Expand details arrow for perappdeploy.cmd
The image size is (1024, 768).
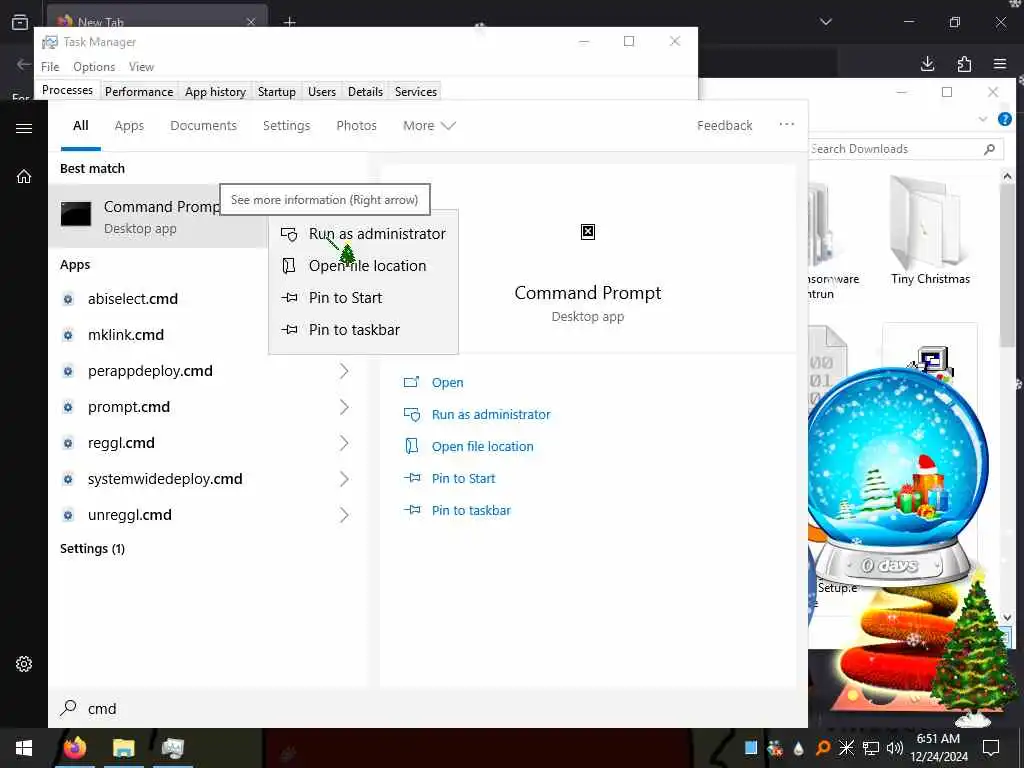click(x=344, y=371)
